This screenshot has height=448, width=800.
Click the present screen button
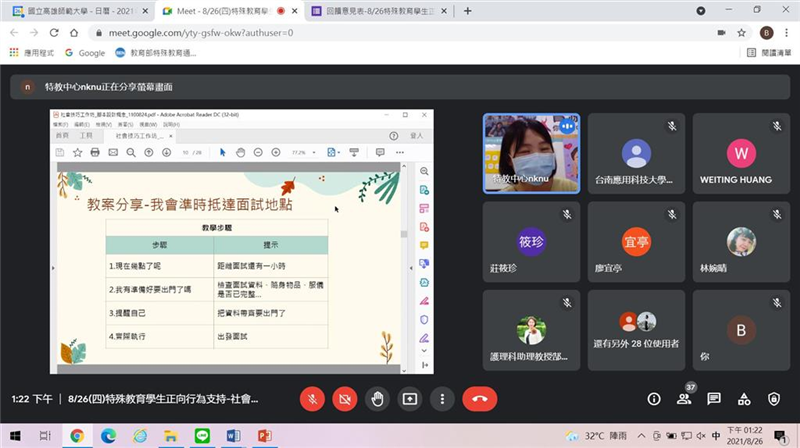click(409, 398)
